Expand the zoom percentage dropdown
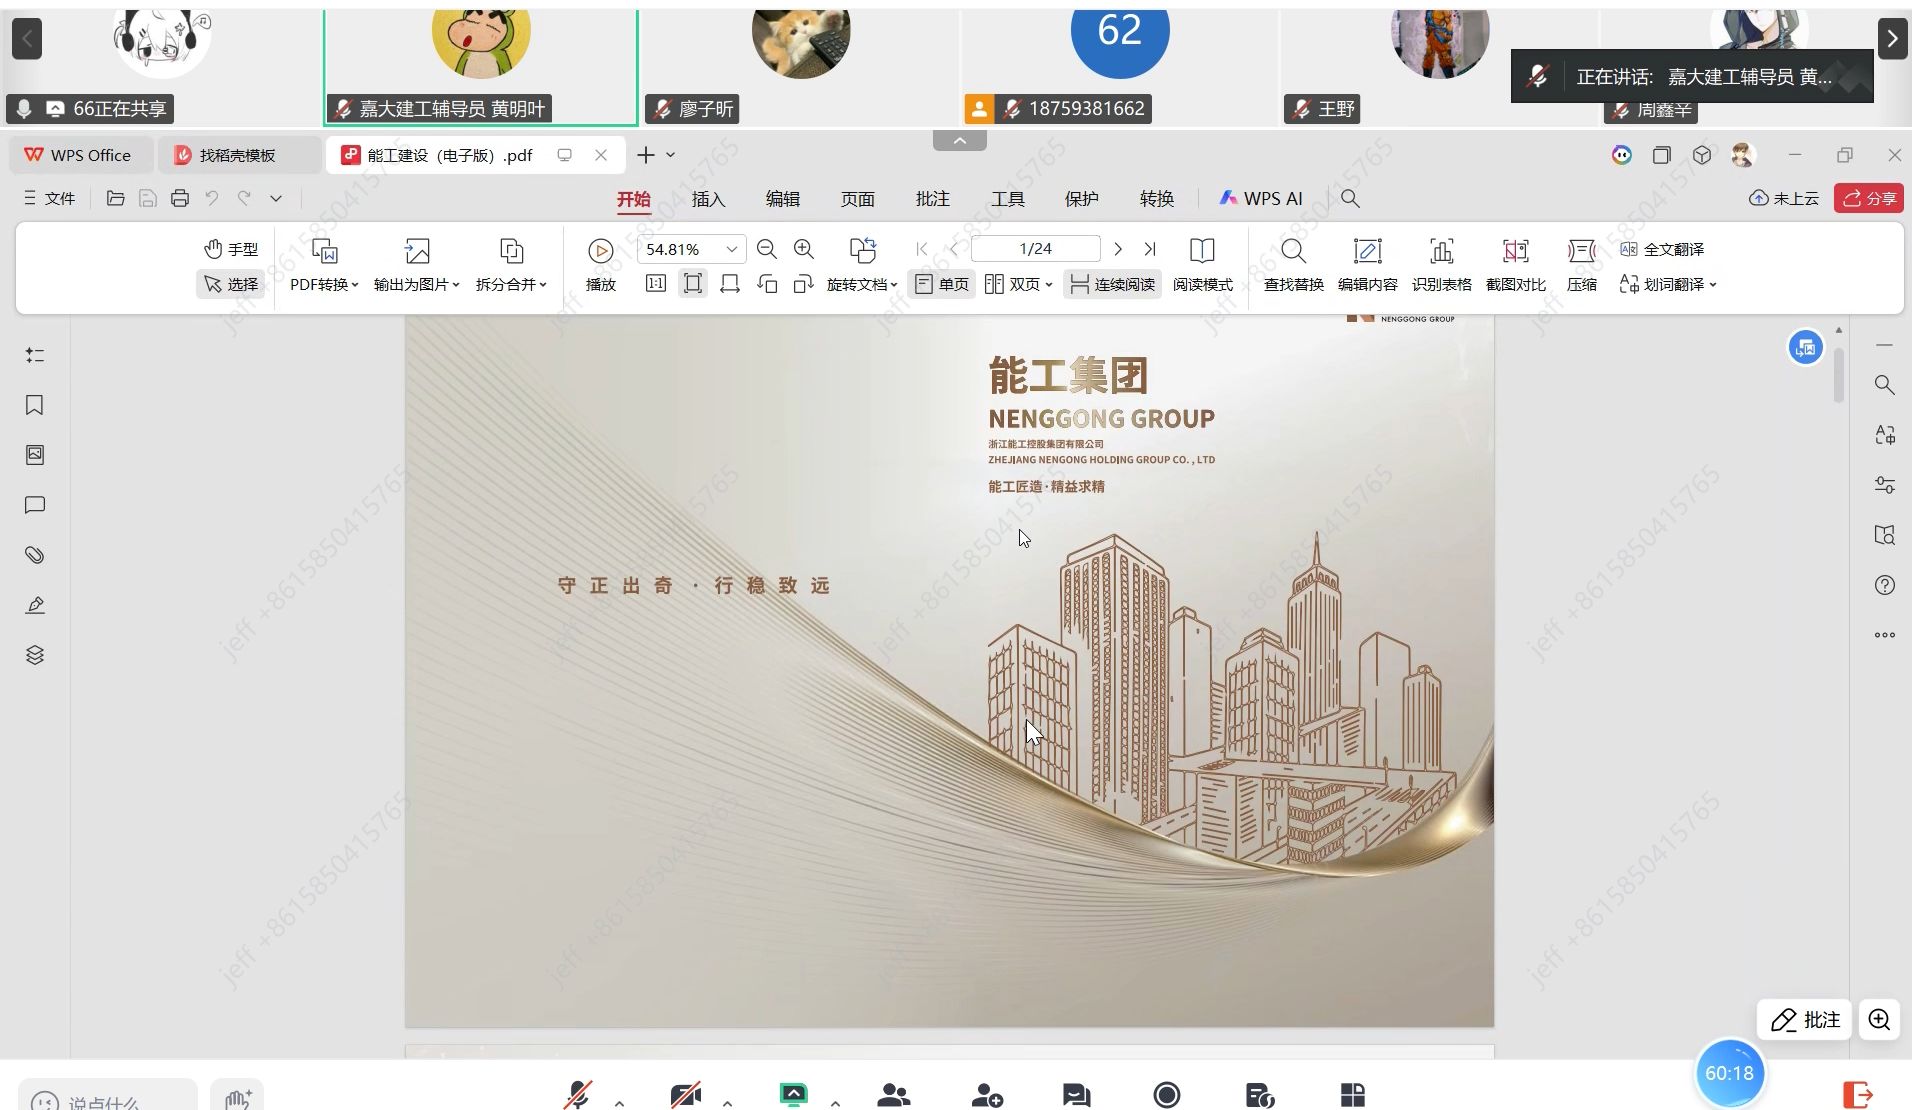Screen dimensions: 1912x1110 [x=732, y=249]
